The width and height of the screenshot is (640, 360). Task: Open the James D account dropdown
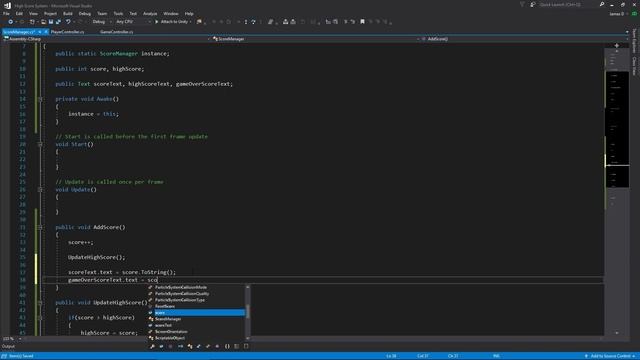pos(618,14)
